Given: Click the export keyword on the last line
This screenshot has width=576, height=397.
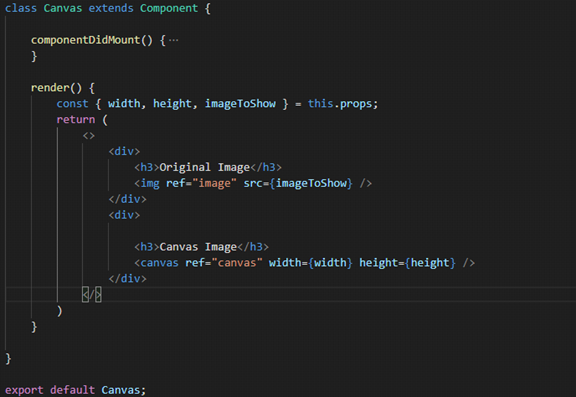Looking at the screenshot, I should 24,390.
